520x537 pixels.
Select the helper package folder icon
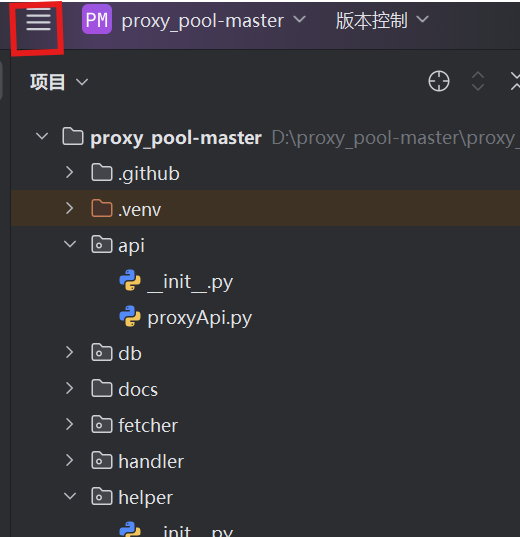tap(102, 496)
